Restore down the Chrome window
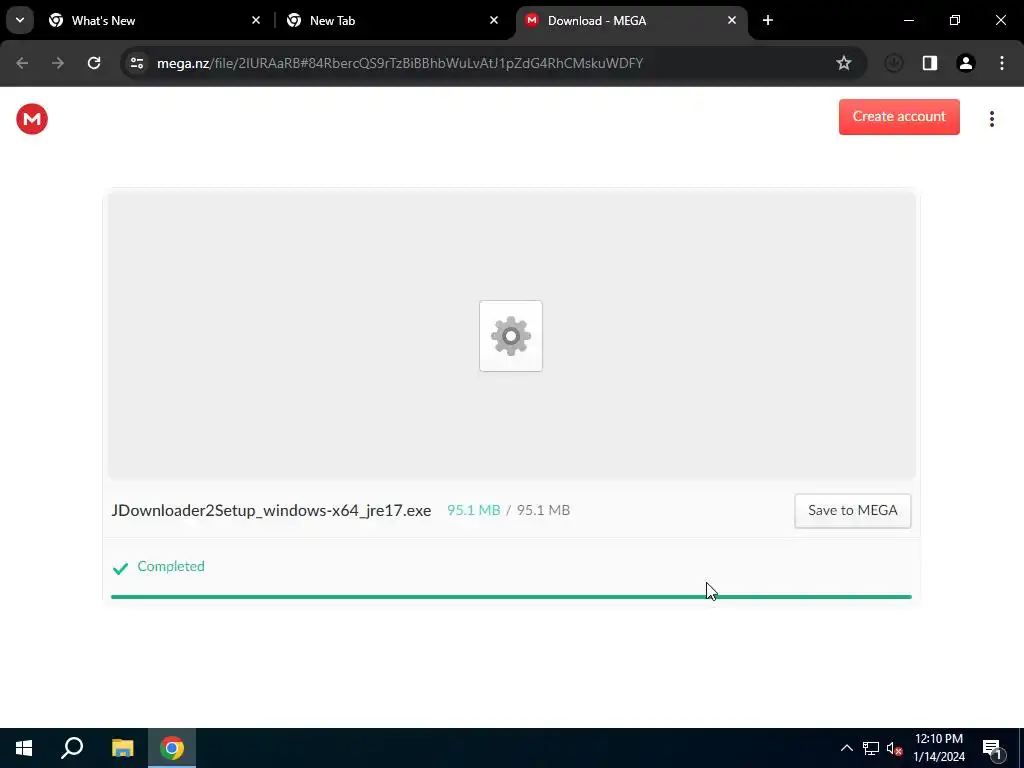1024x768 pixels. coord(955,21)
